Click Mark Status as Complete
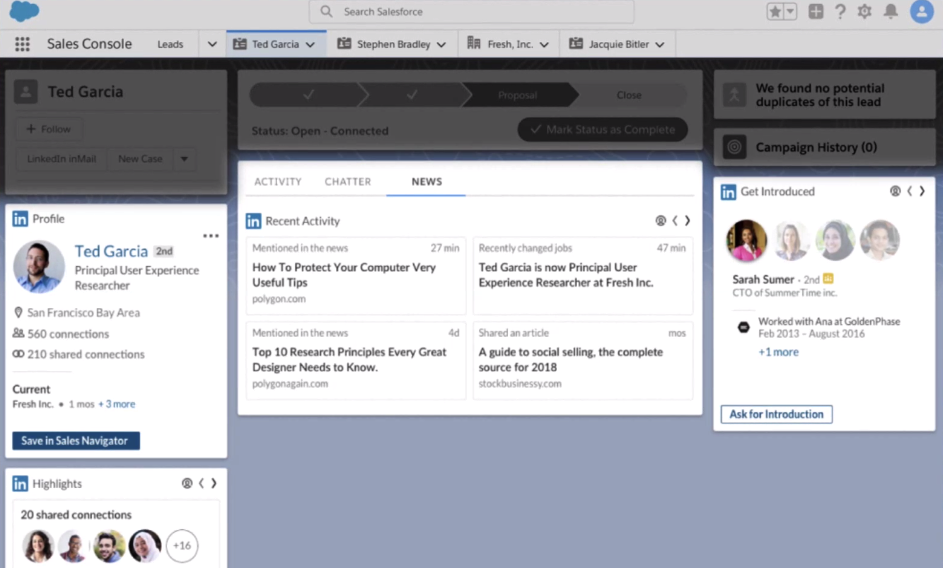Image resolution: width=943 pixels, height=568 pixels. [603, 129]
